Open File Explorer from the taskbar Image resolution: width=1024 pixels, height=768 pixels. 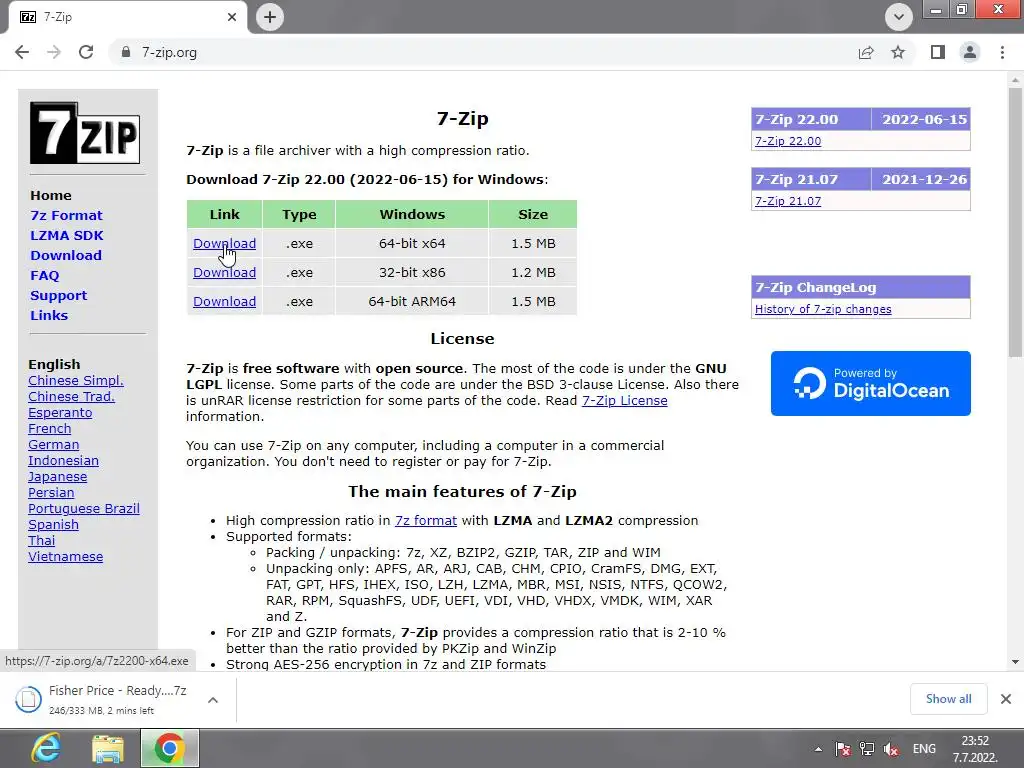(108, 748)
